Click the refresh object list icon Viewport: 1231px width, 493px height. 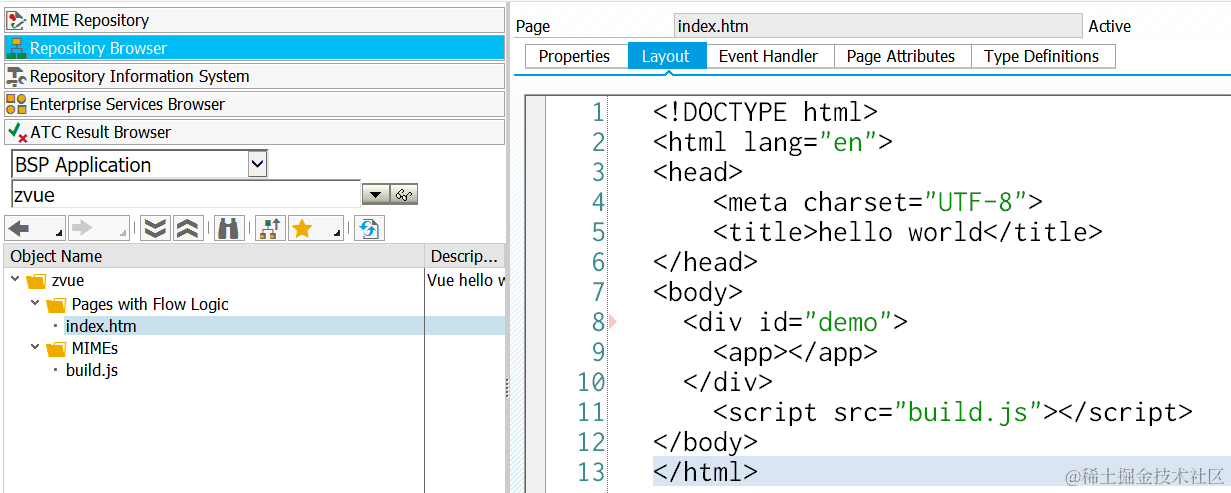[369, 229]
